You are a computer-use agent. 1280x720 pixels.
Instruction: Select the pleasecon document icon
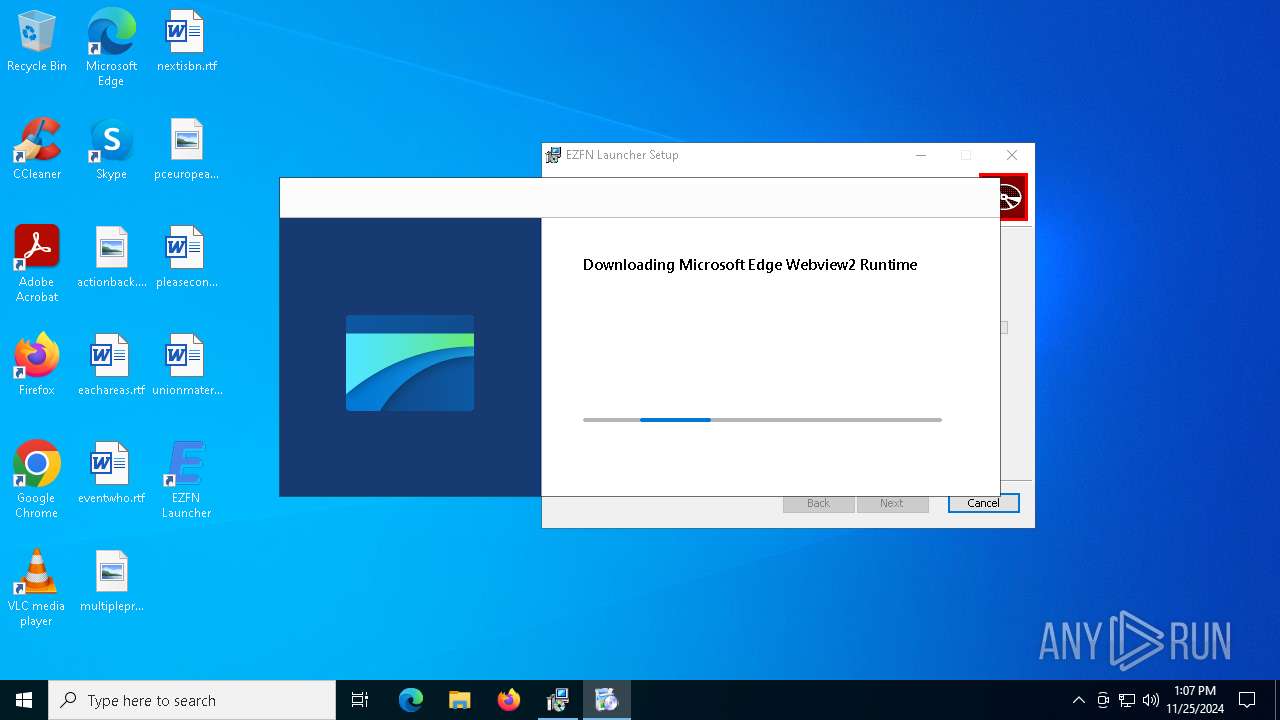(x=186, y=257)
